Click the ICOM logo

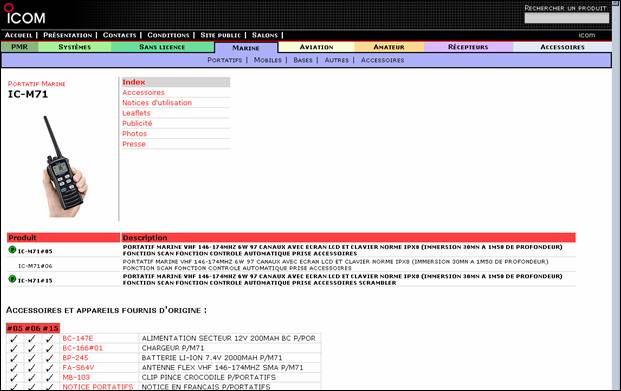click(x=25, y=14)
